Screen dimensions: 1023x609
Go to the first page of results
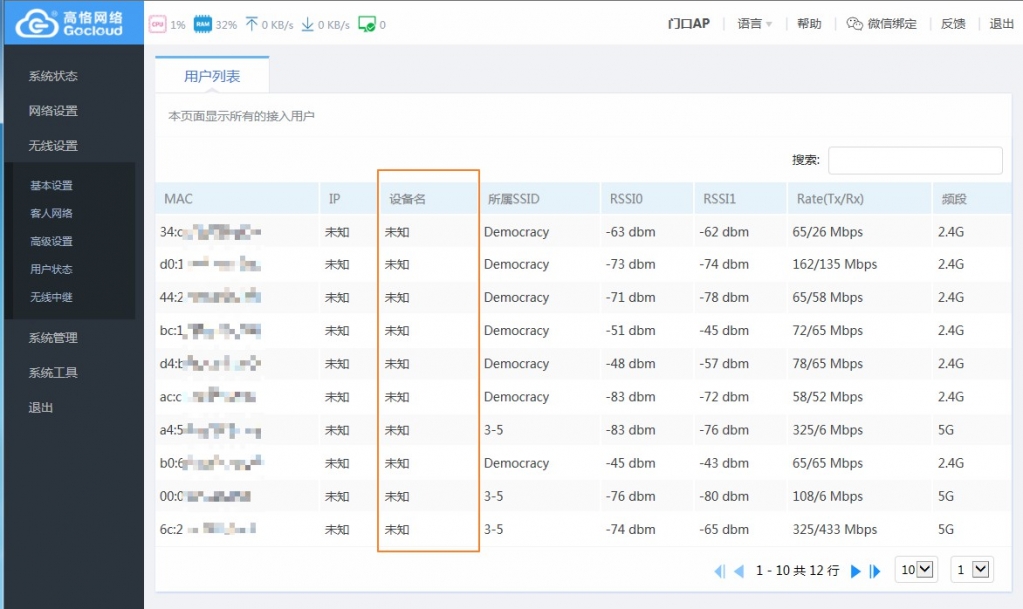(x=720, y=571)
